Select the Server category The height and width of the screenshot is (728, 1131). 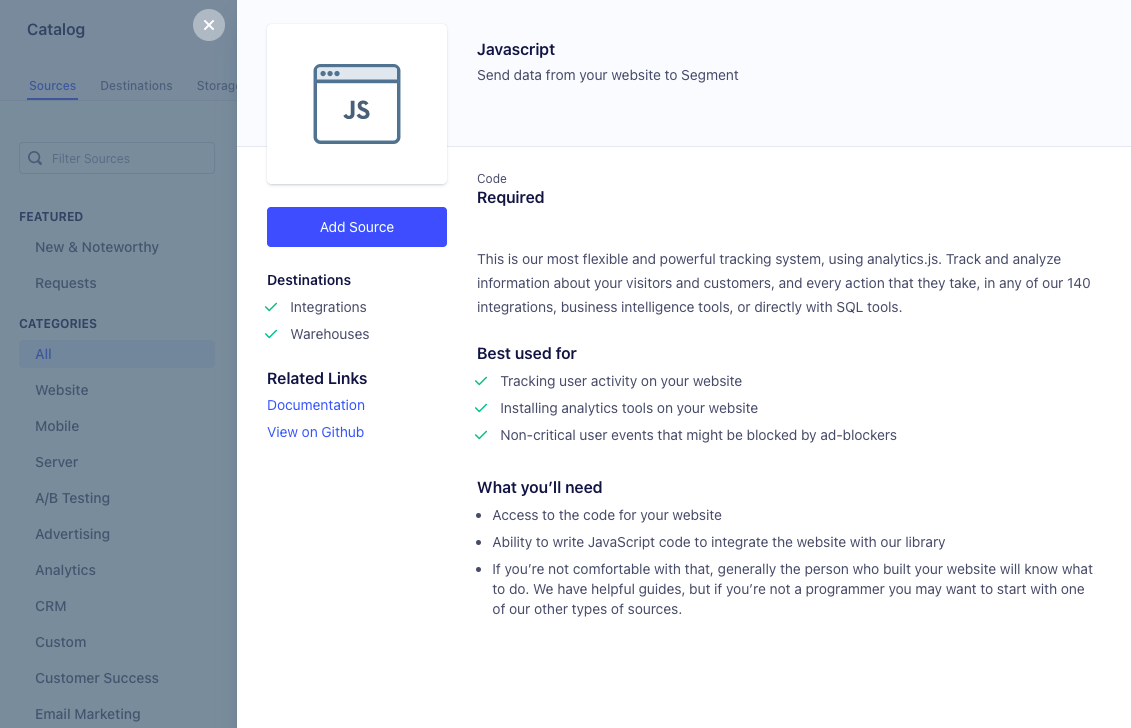click(x=56, y=462)
